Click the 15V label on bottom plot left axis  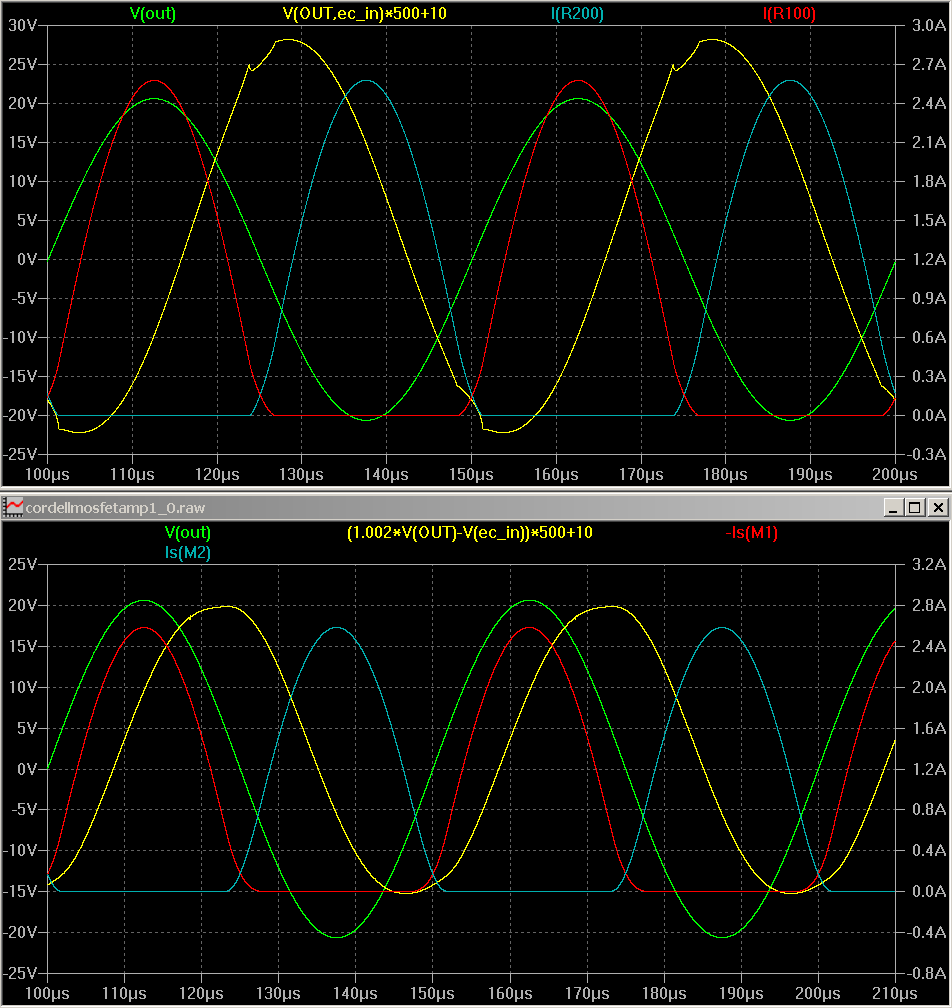[22, 646]
